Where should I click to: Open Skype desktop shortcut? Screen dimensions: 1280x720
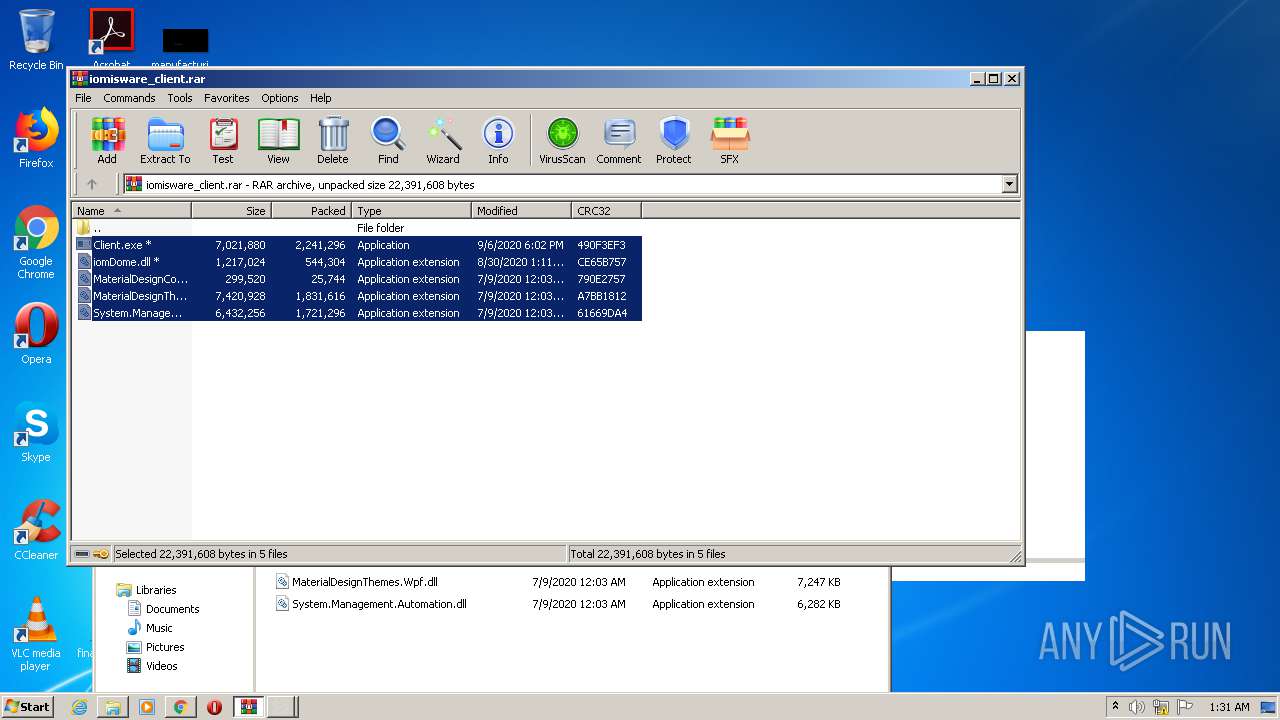tap(36, 432)
